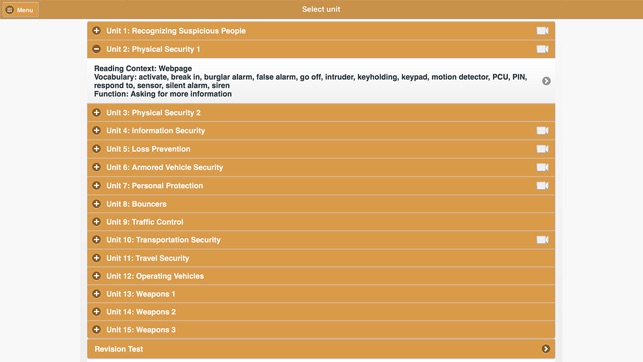
Task: Expand Unit 9 plus icon
Action: (x=96, y=222)
